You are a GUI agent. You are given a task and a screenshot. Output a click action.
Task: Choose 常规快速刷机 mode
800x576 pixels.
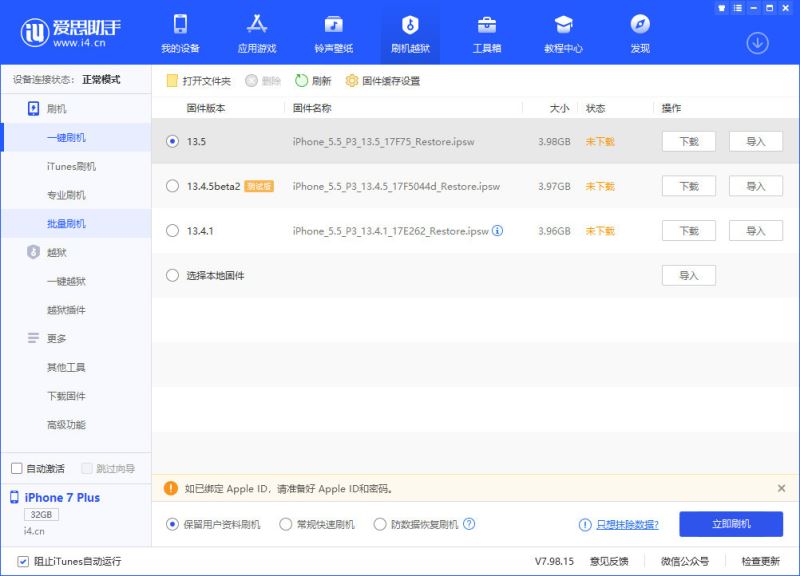[286, 524]
